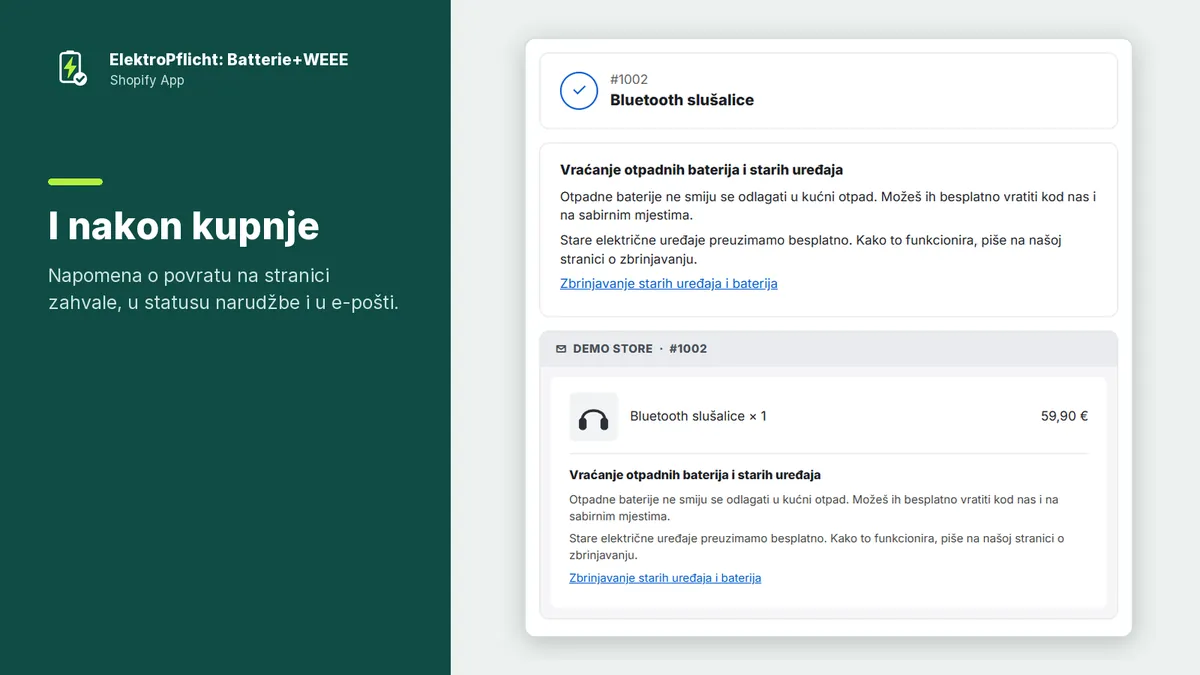Click 'DEMO STORE · #1002' email header text
The height and width of the screenshot is (675, 1200).
[x=640, y=349]
